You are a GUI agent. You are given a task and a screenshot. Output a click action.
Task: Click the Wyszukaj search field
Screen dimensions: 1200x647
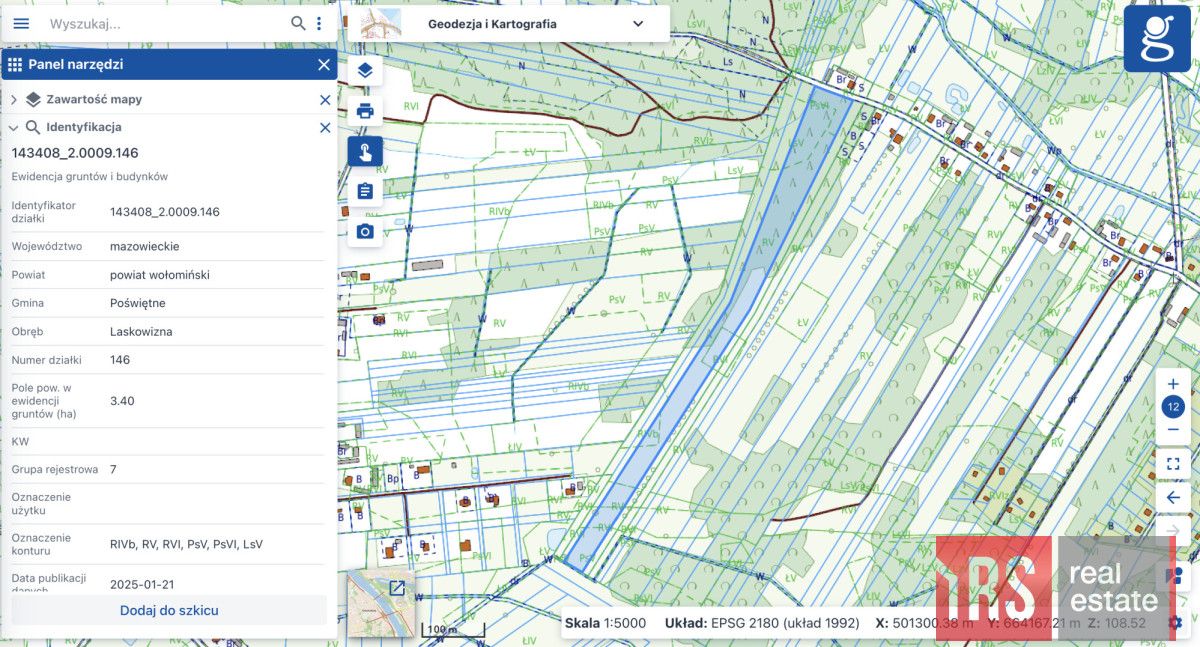[x=165, y=23]
